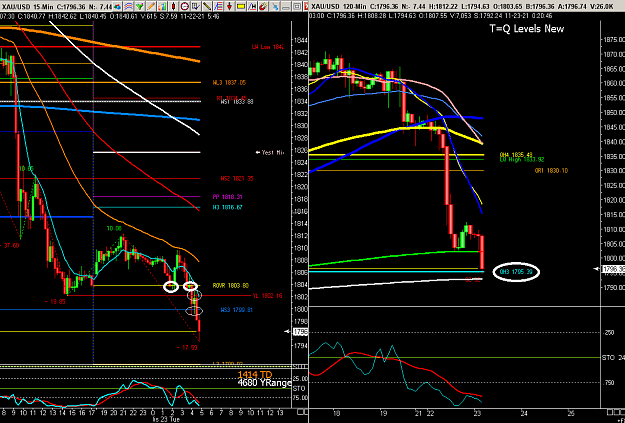Select the YL 1802.16 level label
This screenshot has height=423, width=625.
coord(268,296)
